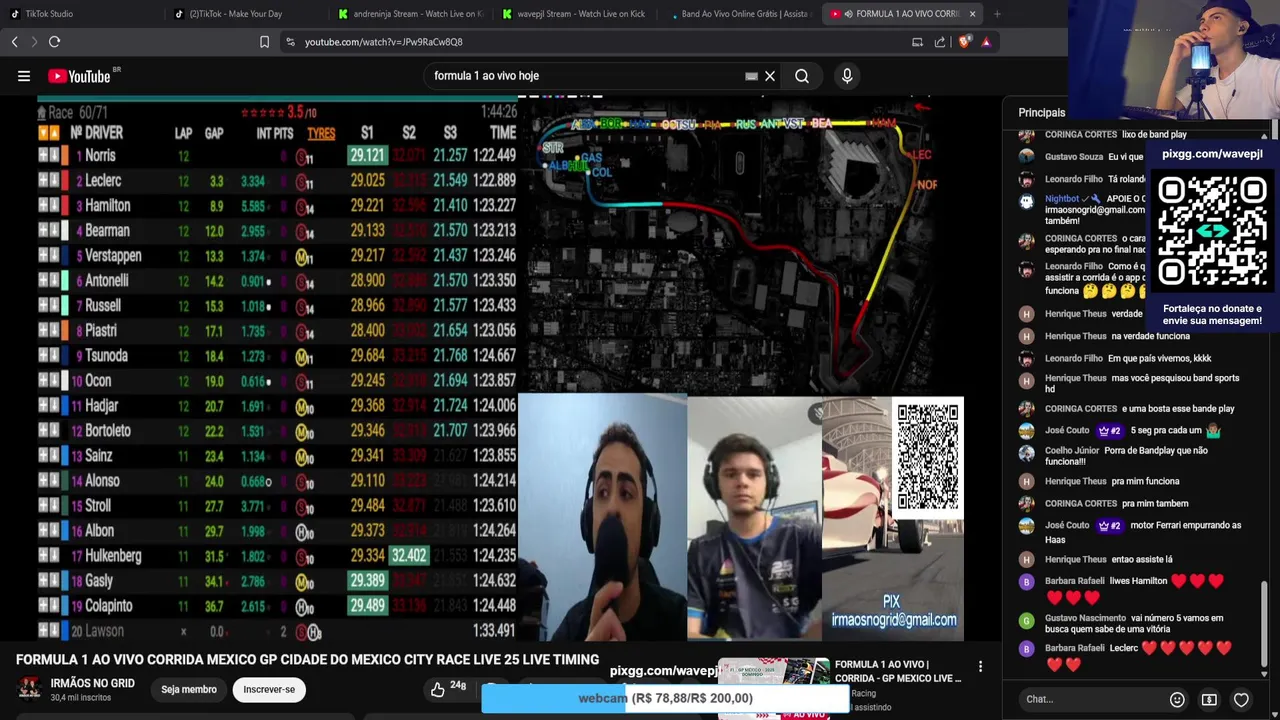Click chat message 'lixo de band play'
The image size is (1280, 720).
(1154, 134)
